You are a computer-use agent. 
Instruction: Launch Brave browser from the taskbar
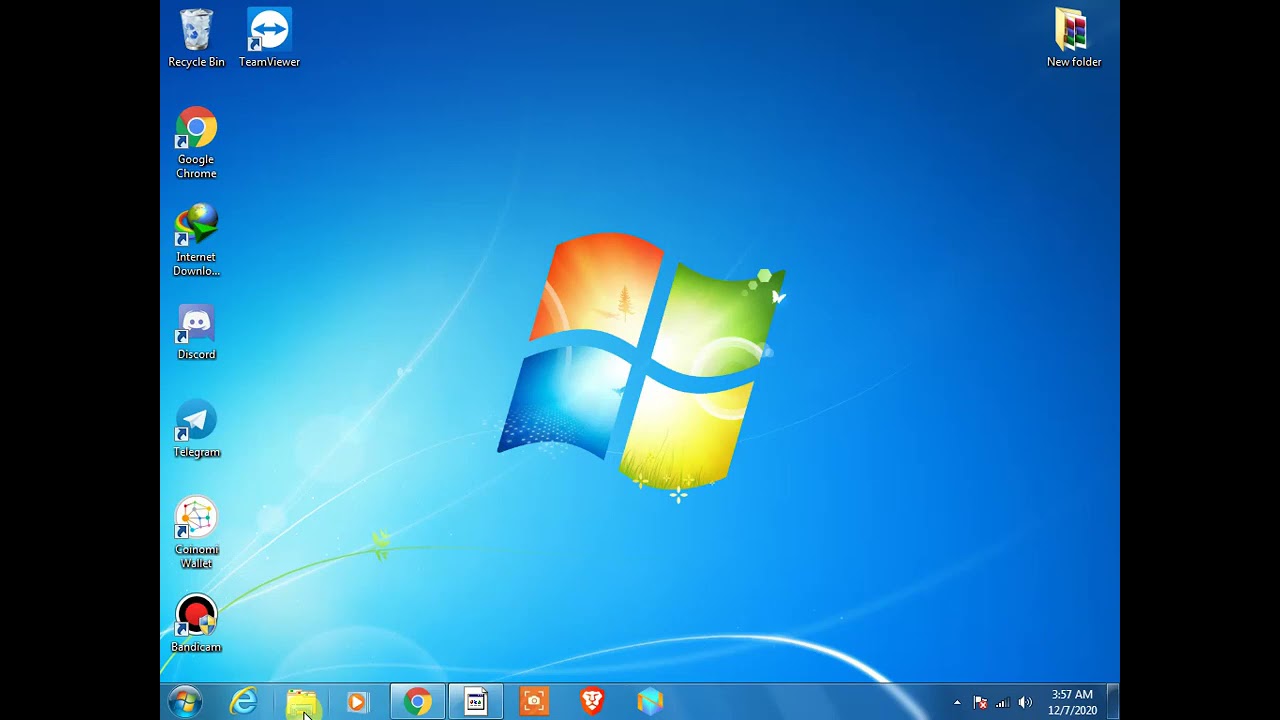click(x=592, y=702)
